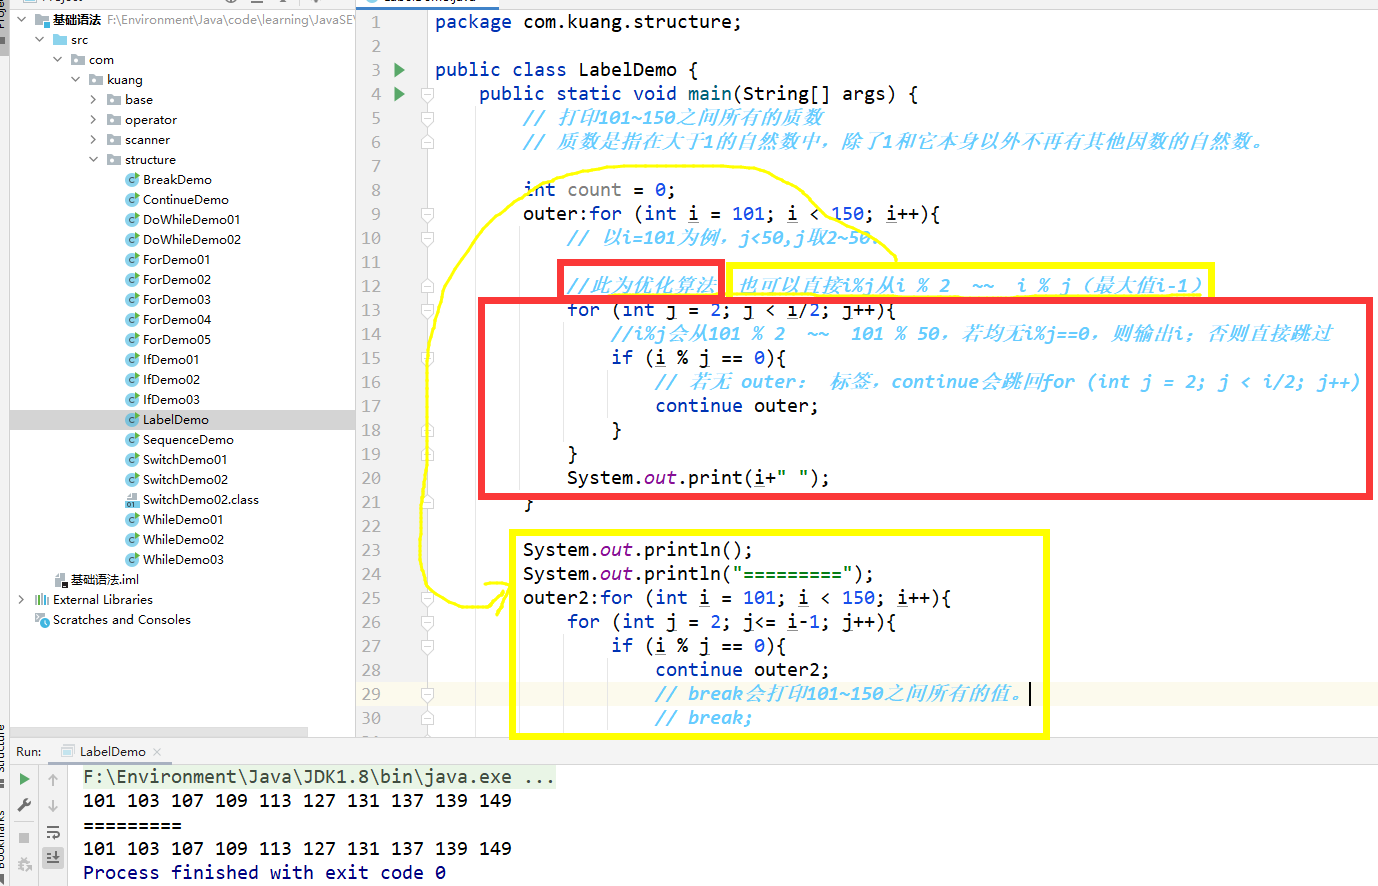Open SequenceDemo class
The width and height of the screenshot is (1378, 886).
[x=188, y=440]
